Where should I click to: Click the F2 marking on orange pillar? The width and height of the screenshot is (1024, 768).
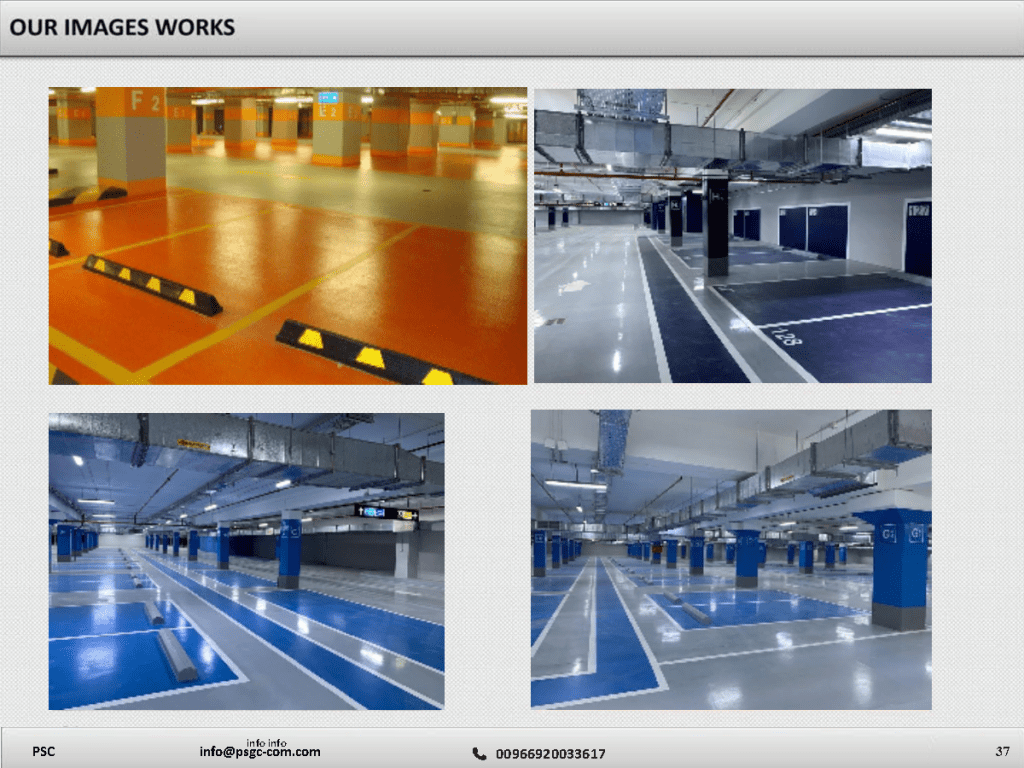[145, 101]
